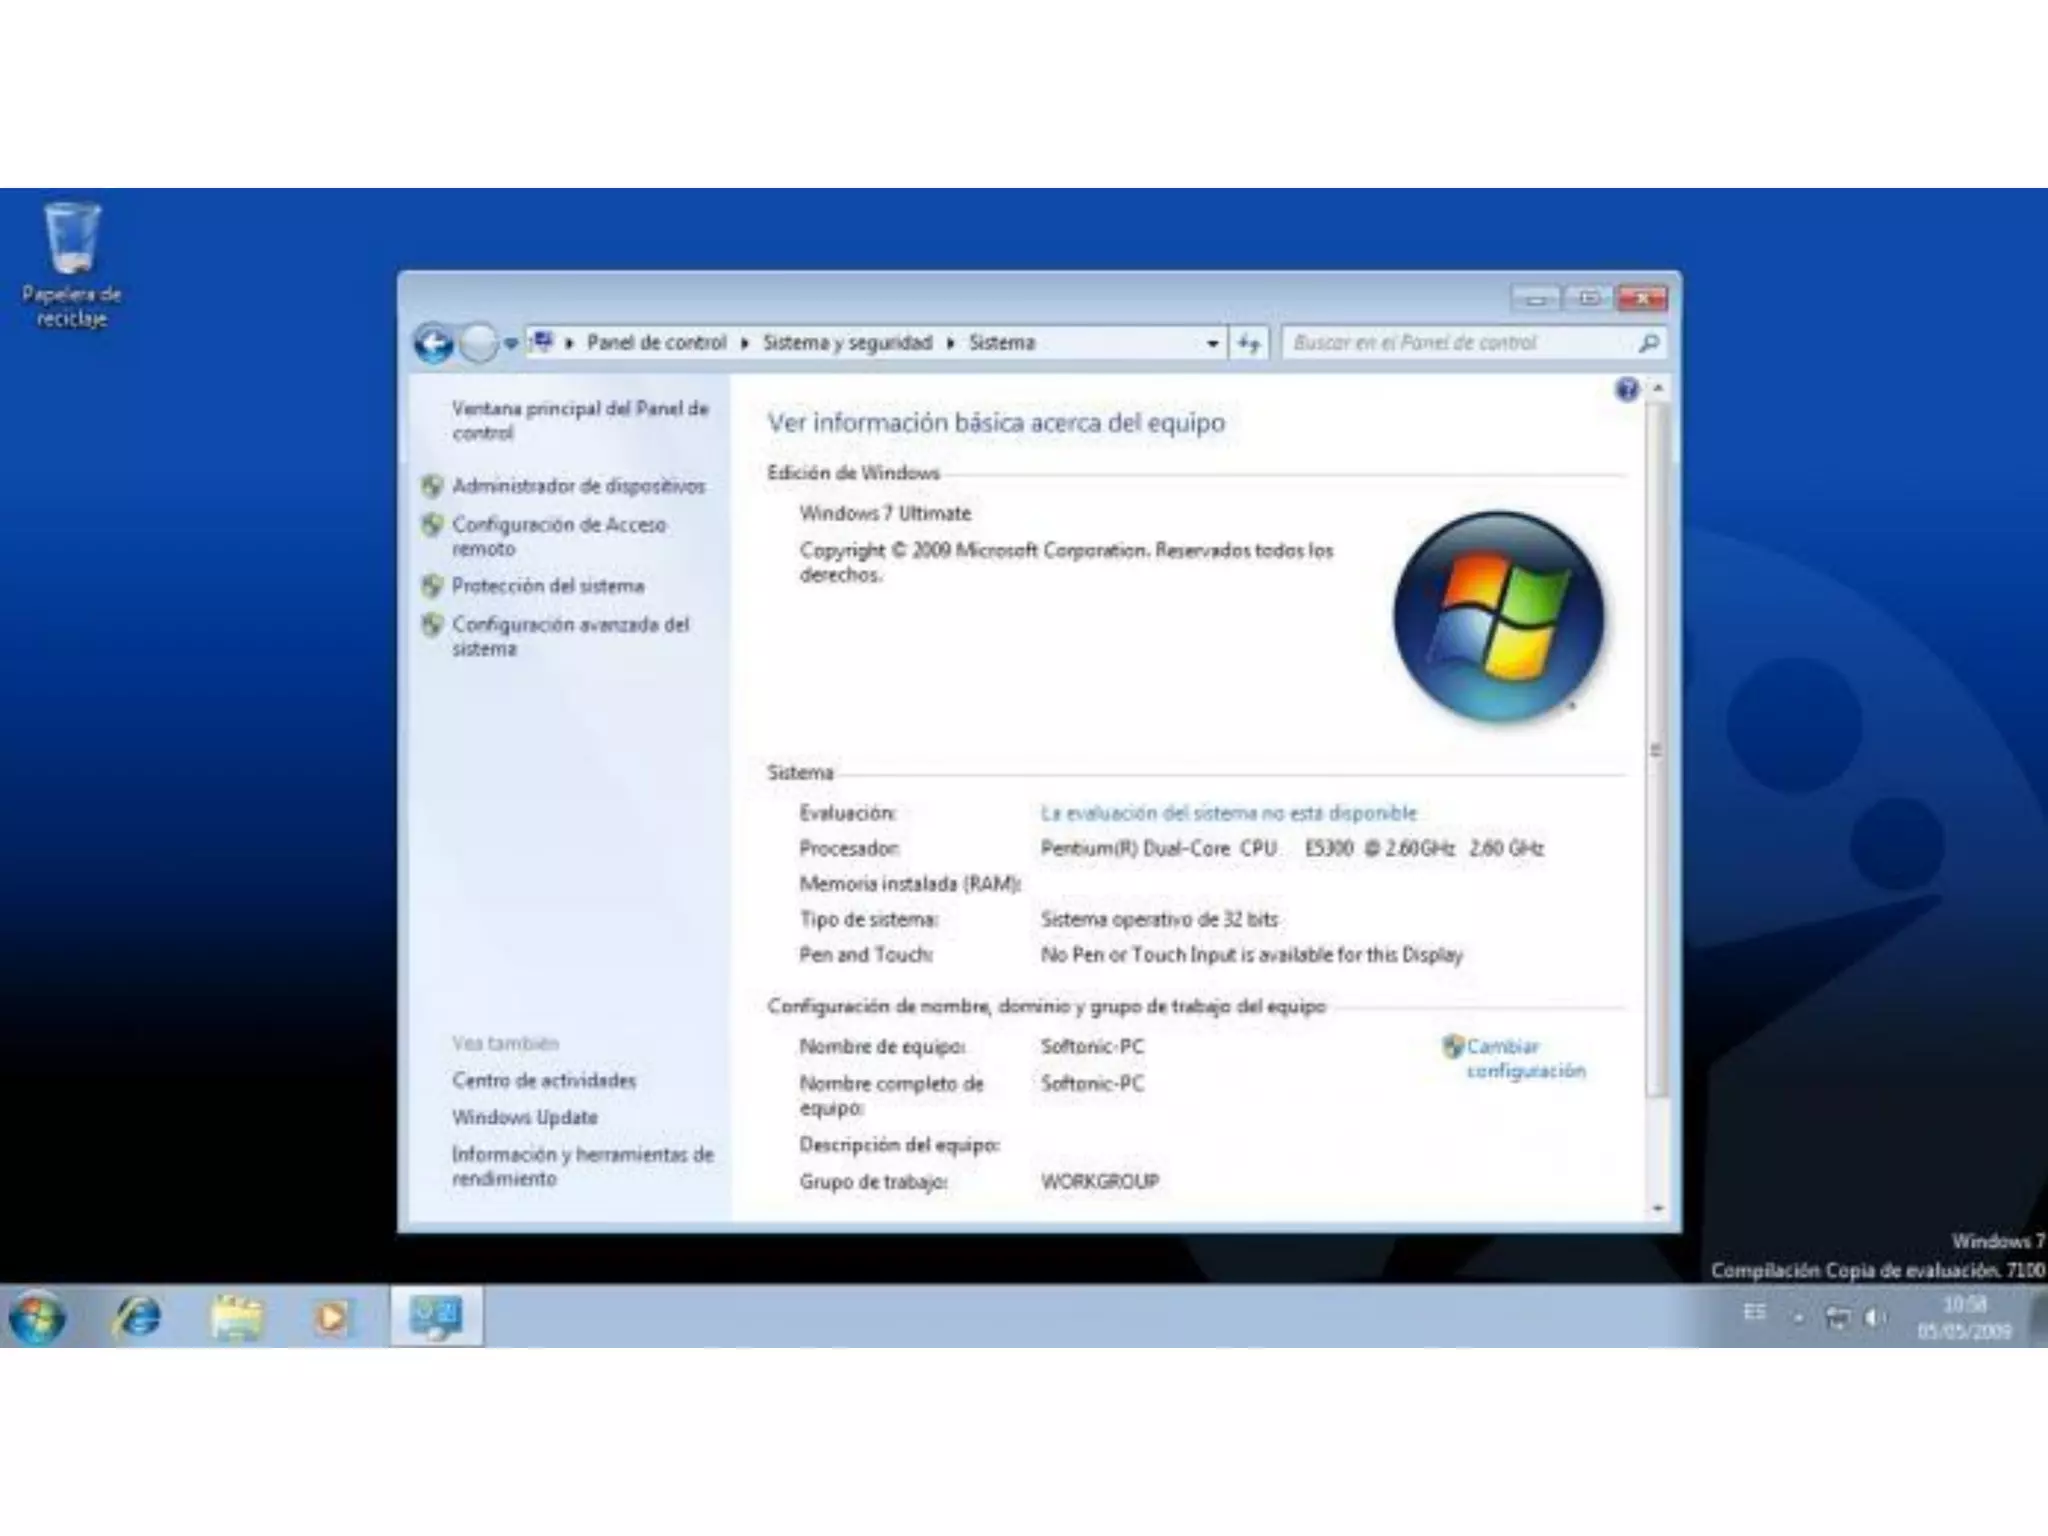Click the help question mark icon
This screenshot has width=2048, height=1536.
(x=1627, y=389)
